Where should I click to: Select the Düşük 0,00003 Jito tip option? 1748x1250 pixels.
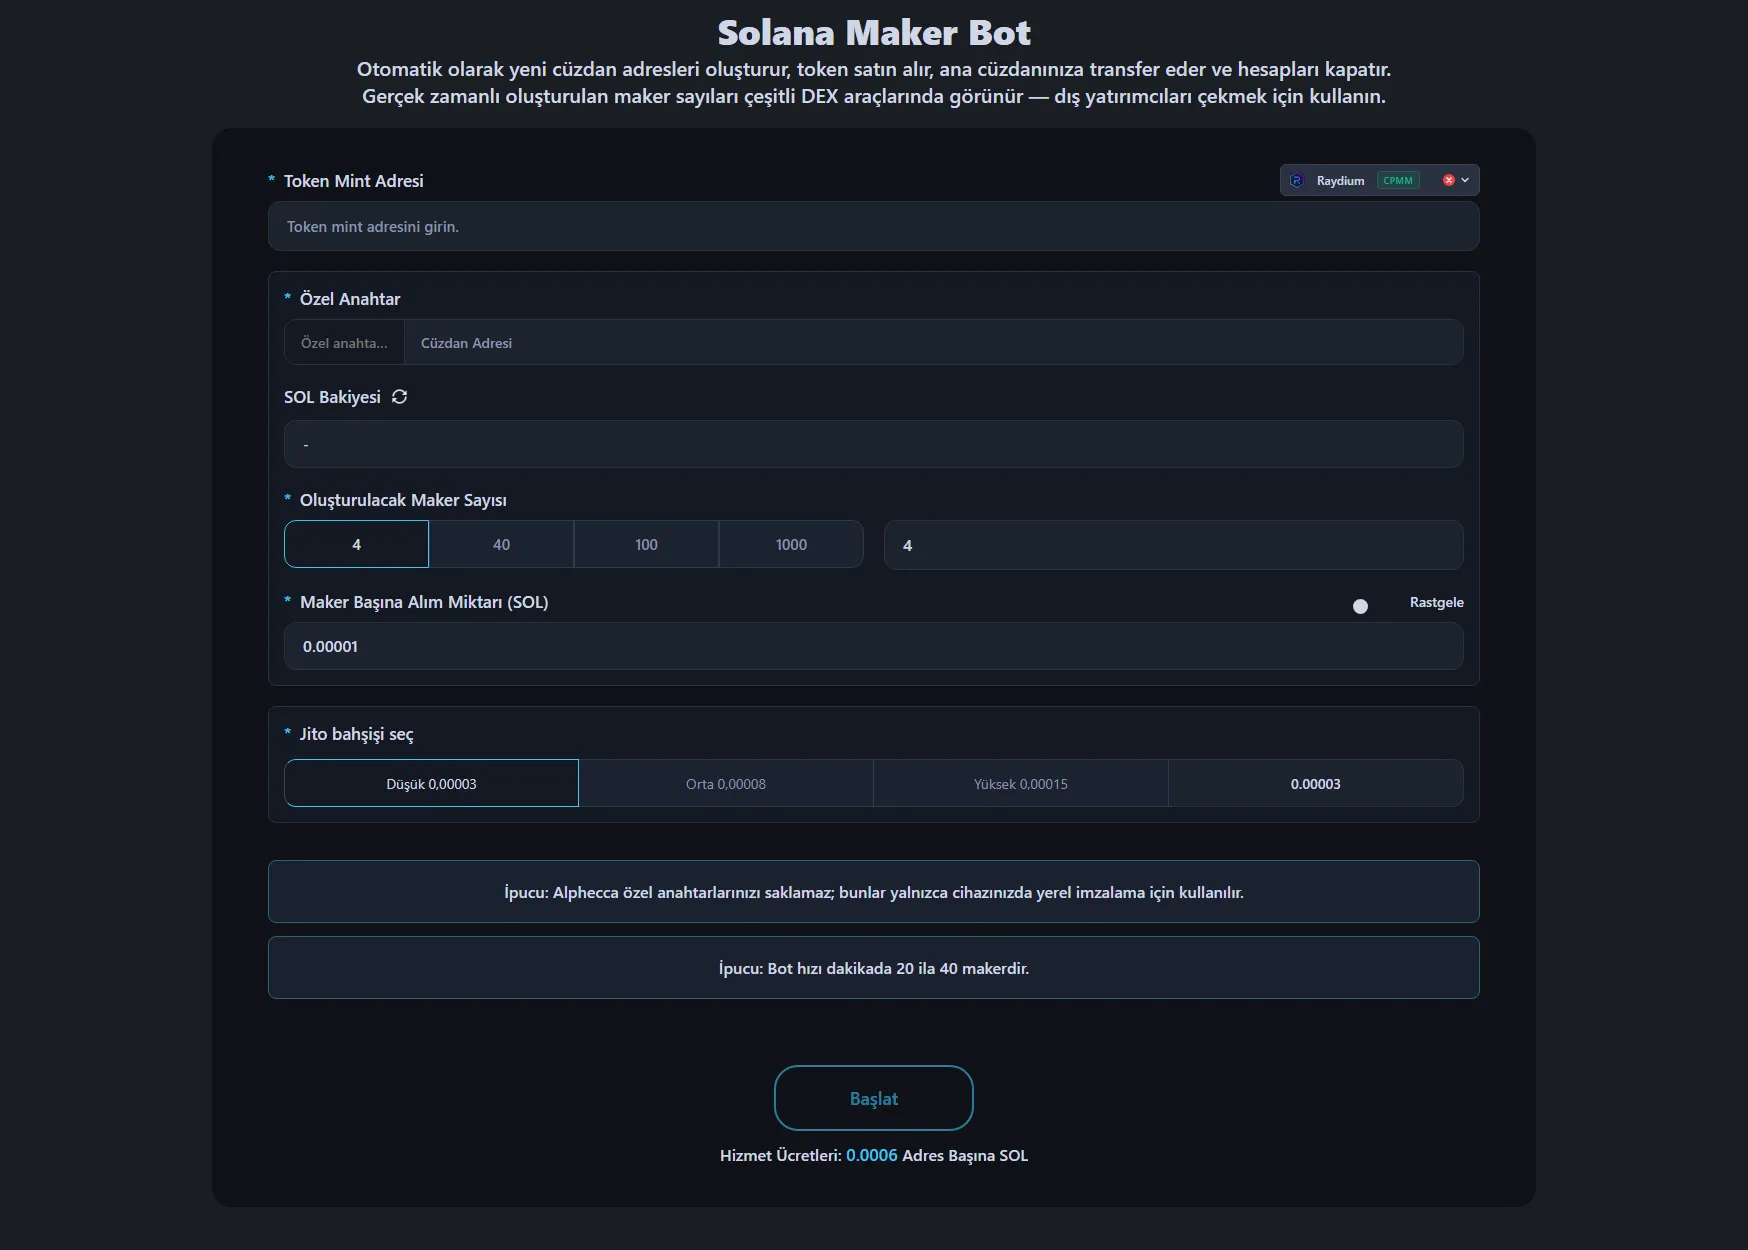[431, 784]
